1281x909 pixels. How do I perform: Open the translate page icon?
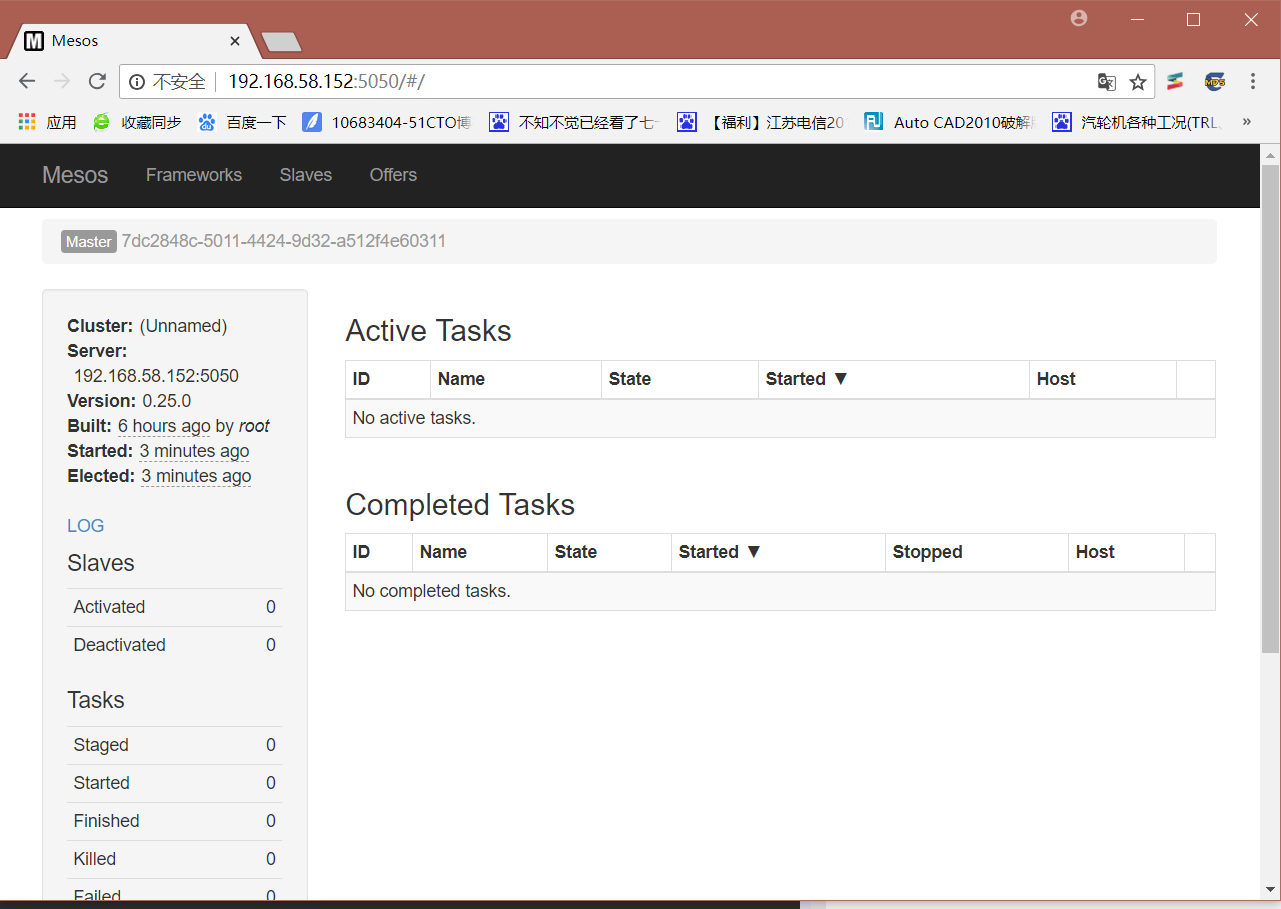pos(1106,82)
